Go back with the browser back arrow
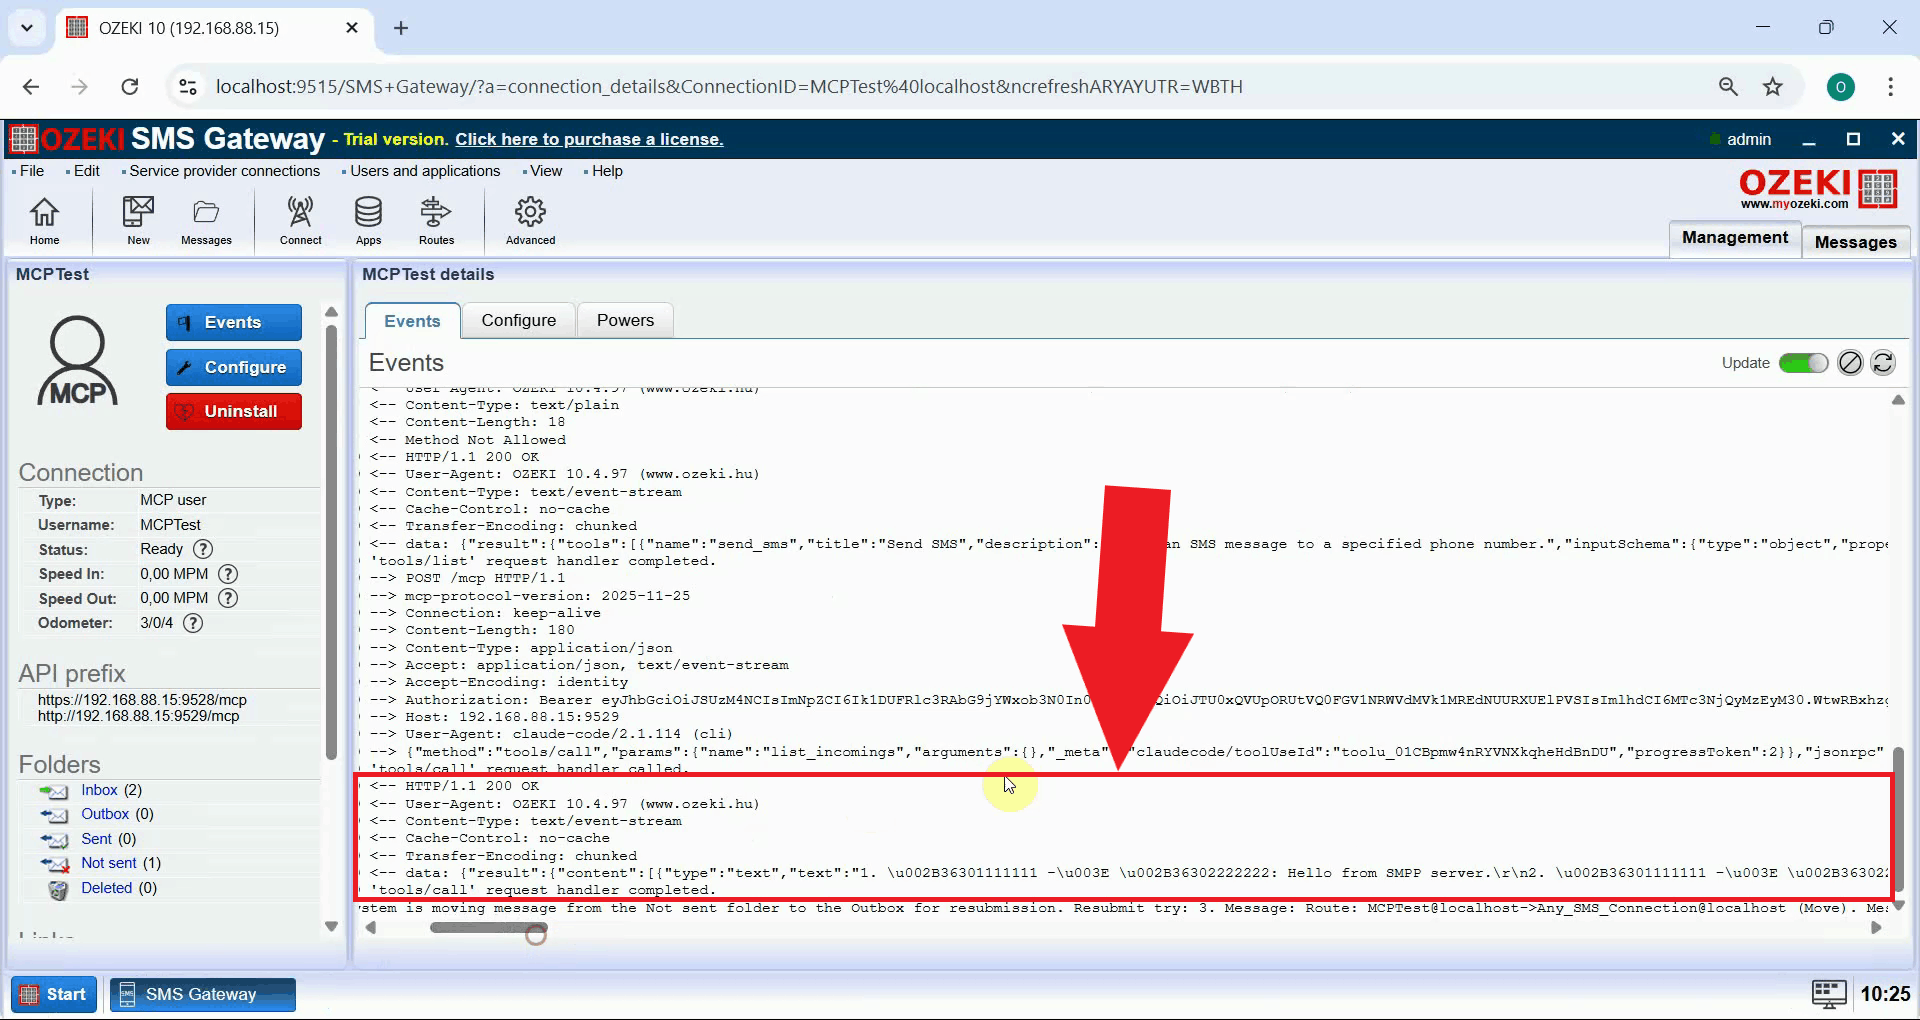This screenshot has height=1020, width=1920. (x=31, y=87)
